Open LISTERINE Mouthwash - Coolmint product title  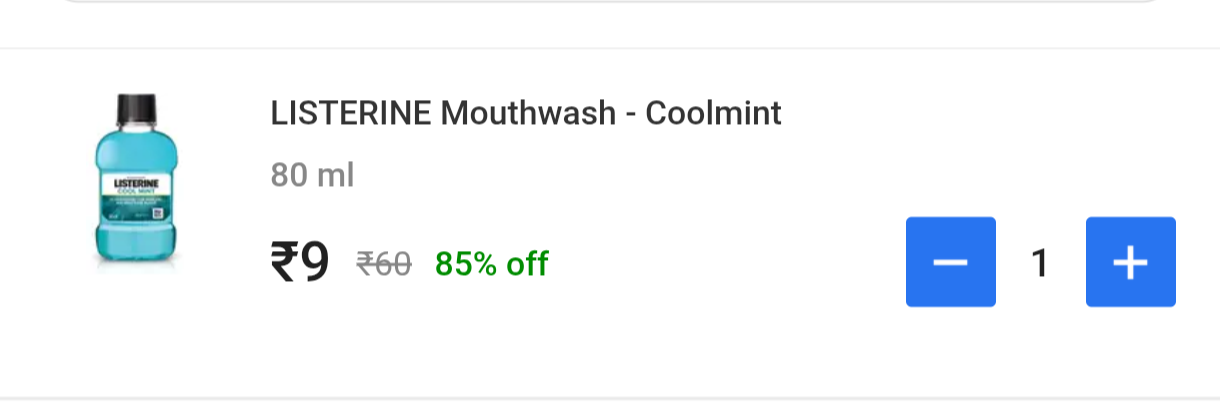[525, 113]
